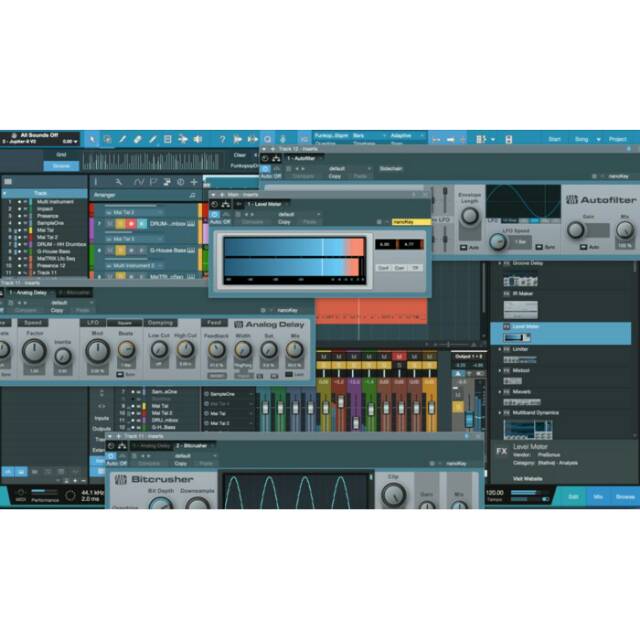Screen dimensions: 640x640
Task: Open the Mix view tab
Action: pyautogui.click(x=598, y=497)
